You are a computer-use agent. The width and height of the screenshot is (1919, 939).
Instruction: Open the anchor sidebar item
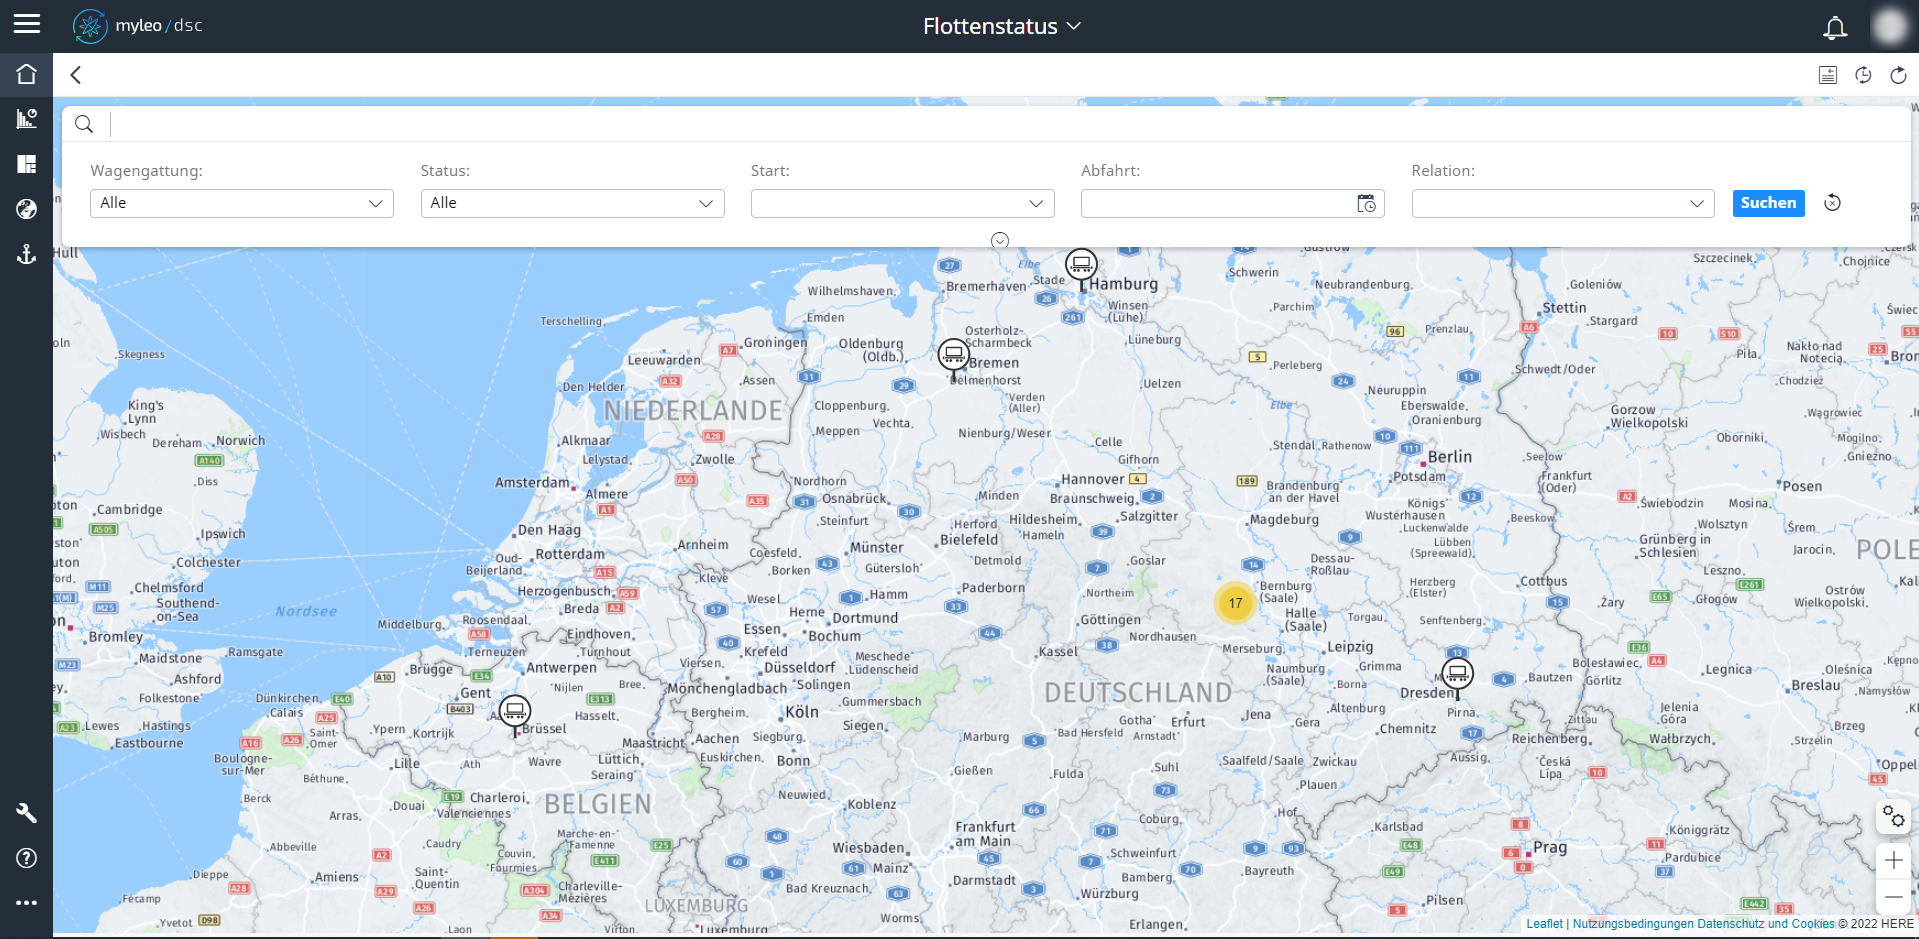(x=27, y=254)
